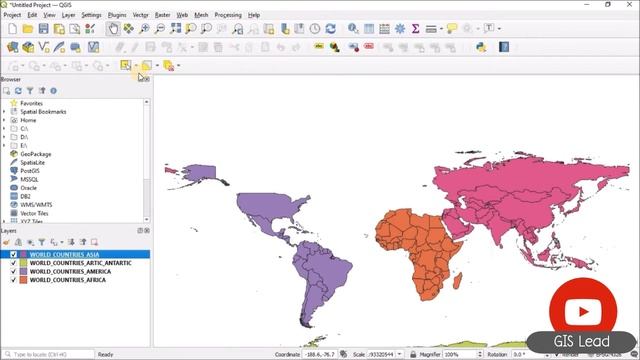This screenshot has height=360, width=640.
Task: Refresh the Browser panel
Action: [x=18, y=91]
